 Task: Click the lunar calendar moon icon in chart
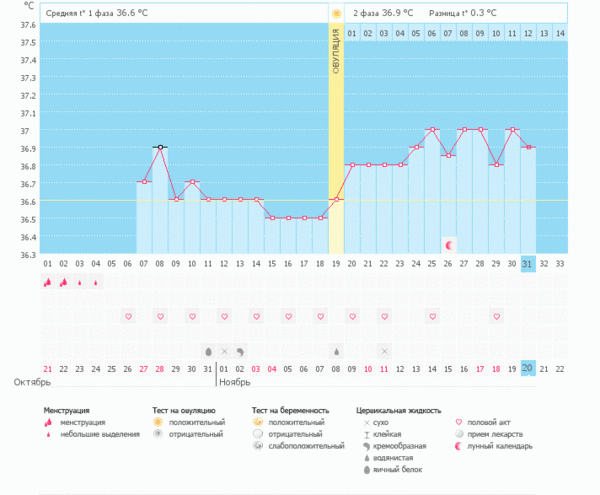tap(449, 245)
